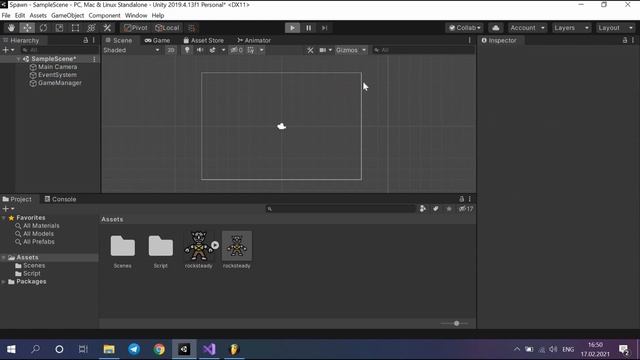The height and width of the screenshot is (360, 640).
Task: Click the Project search field
Action: pos(341,209)
